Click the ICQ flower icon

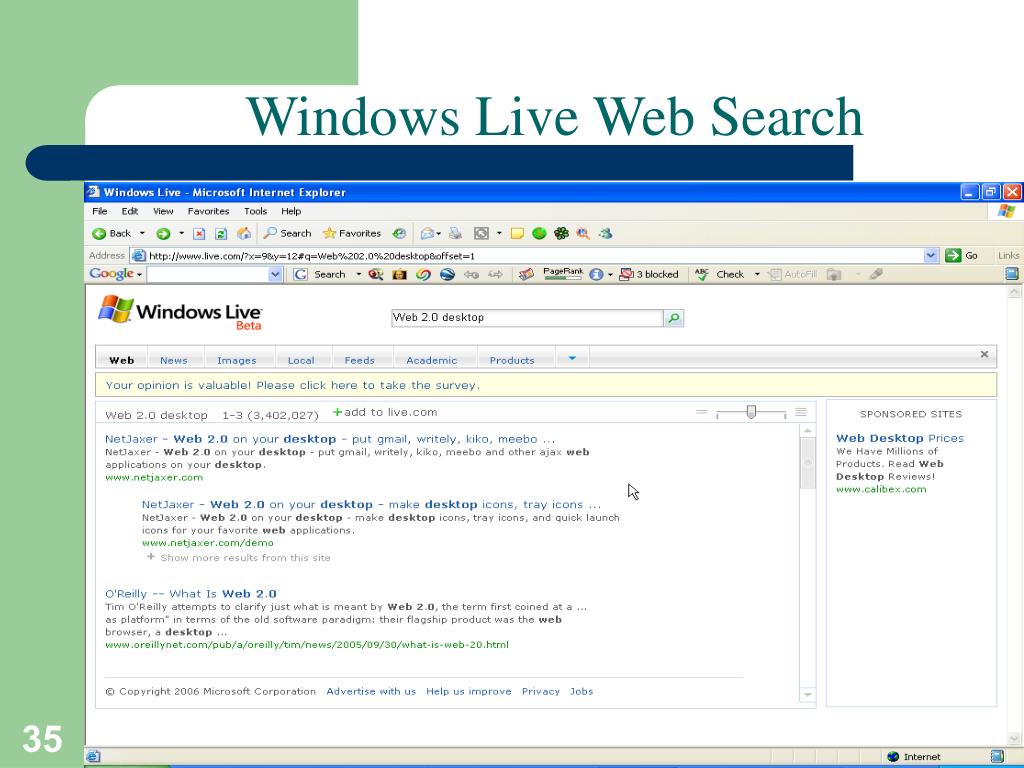click(561, 233)
